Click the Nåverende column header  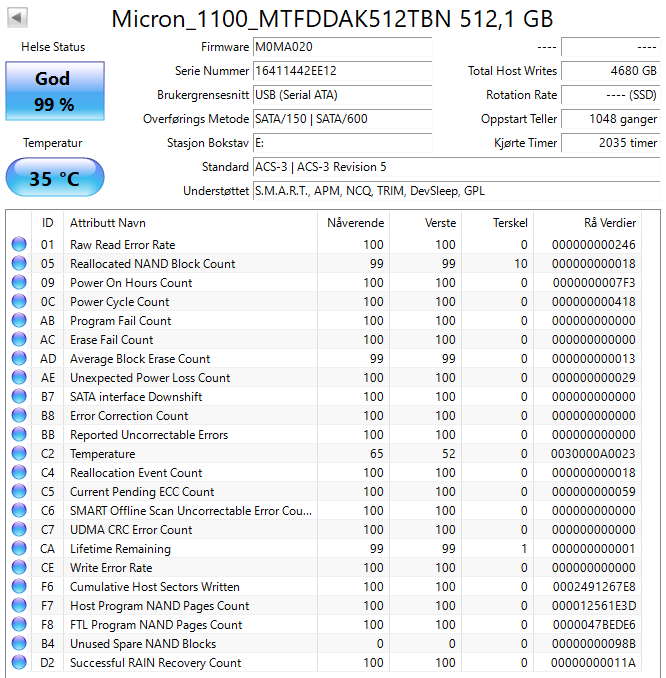point(354,222)
